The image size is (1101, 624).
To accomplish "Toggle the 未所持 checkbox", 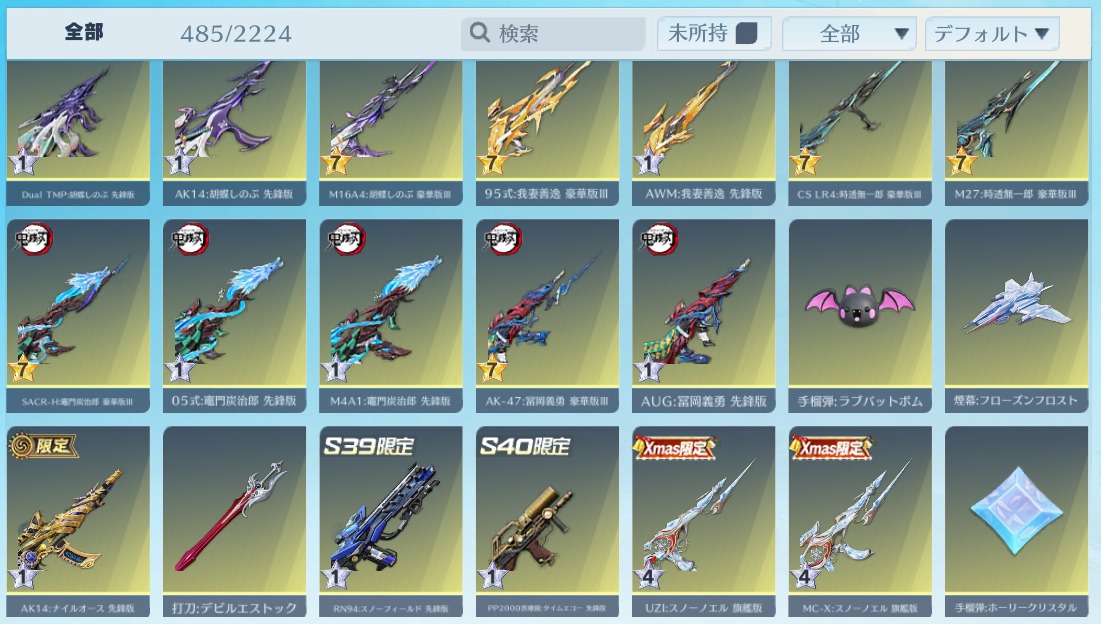I will [x=746, y=33].
